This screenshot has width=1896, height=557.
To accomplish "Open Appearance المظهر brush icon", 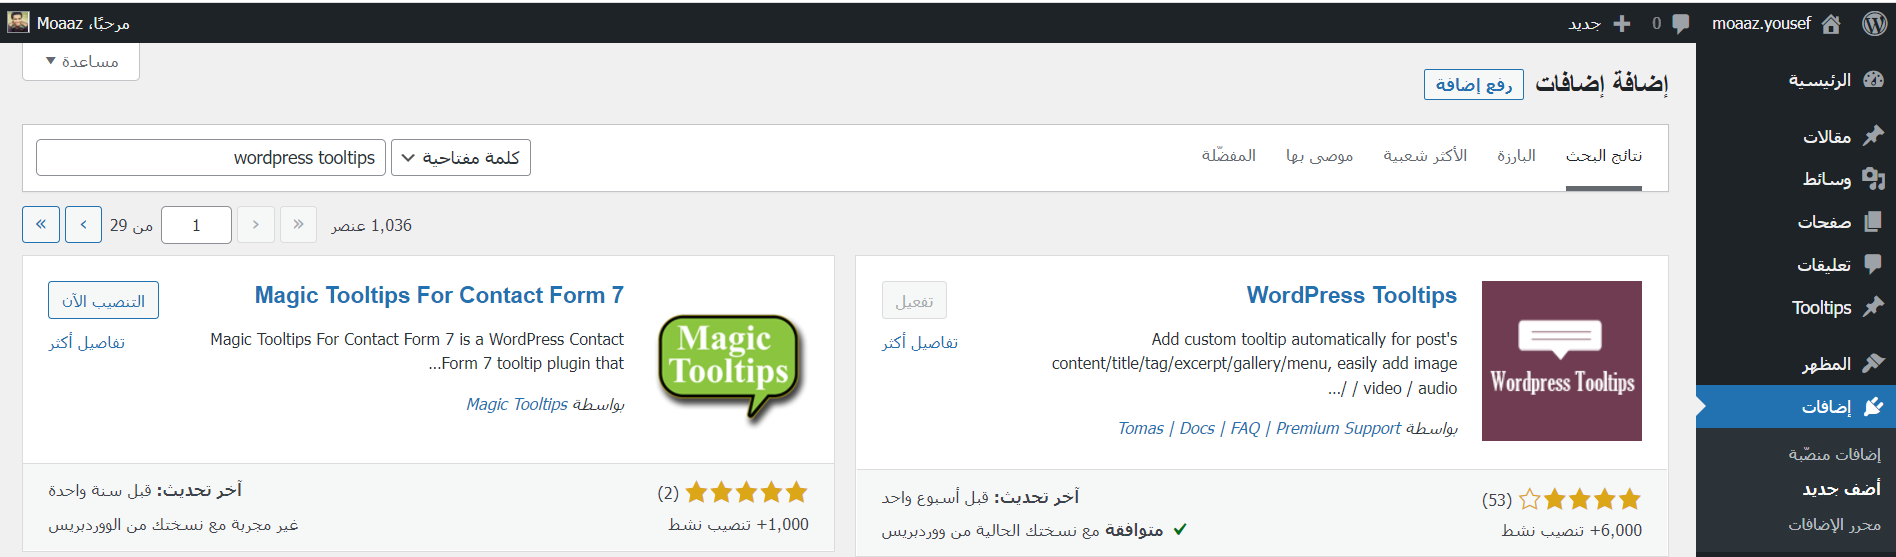I will tap(1874, 364).
